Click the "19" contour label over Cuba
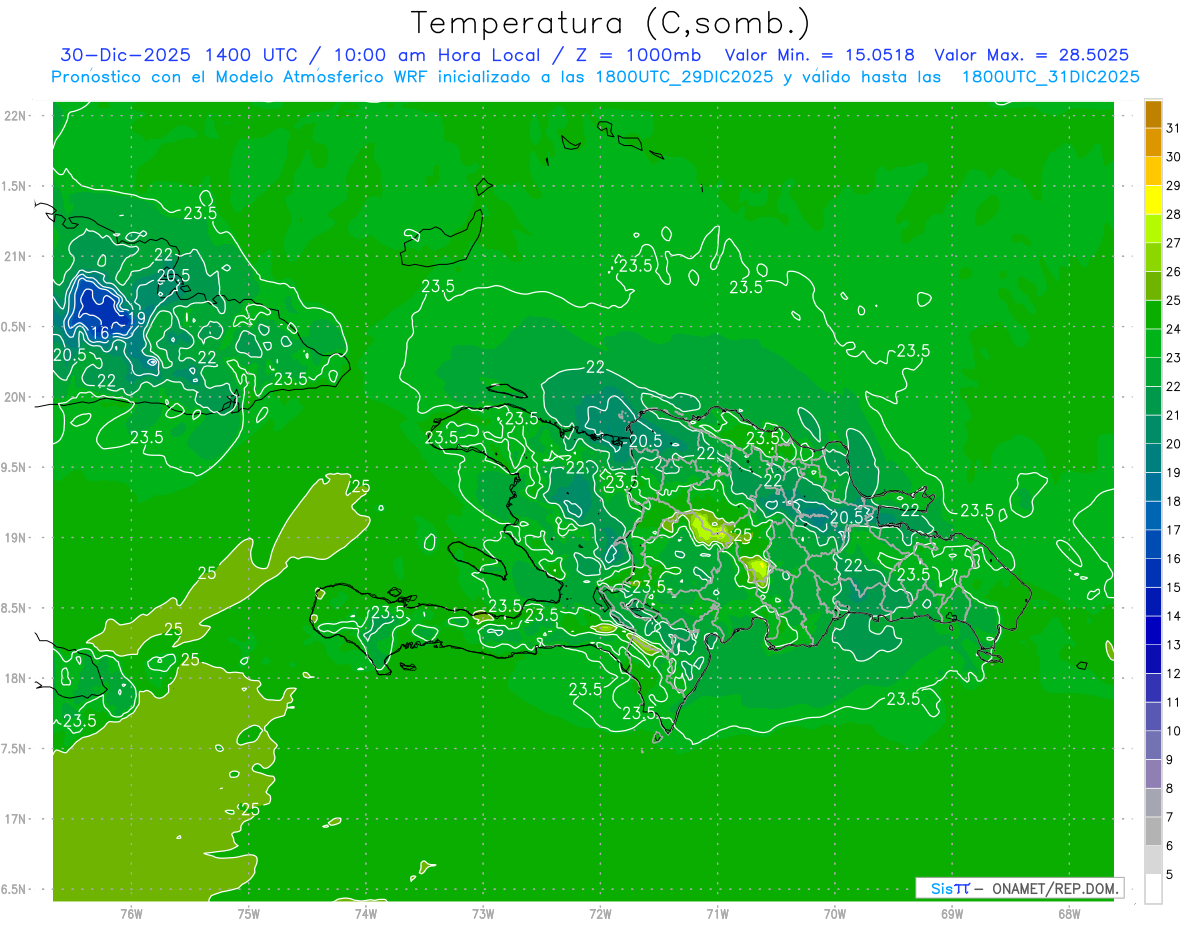Image resolution: width=1200 pixels, height=927 pixels. coord(137,318)
